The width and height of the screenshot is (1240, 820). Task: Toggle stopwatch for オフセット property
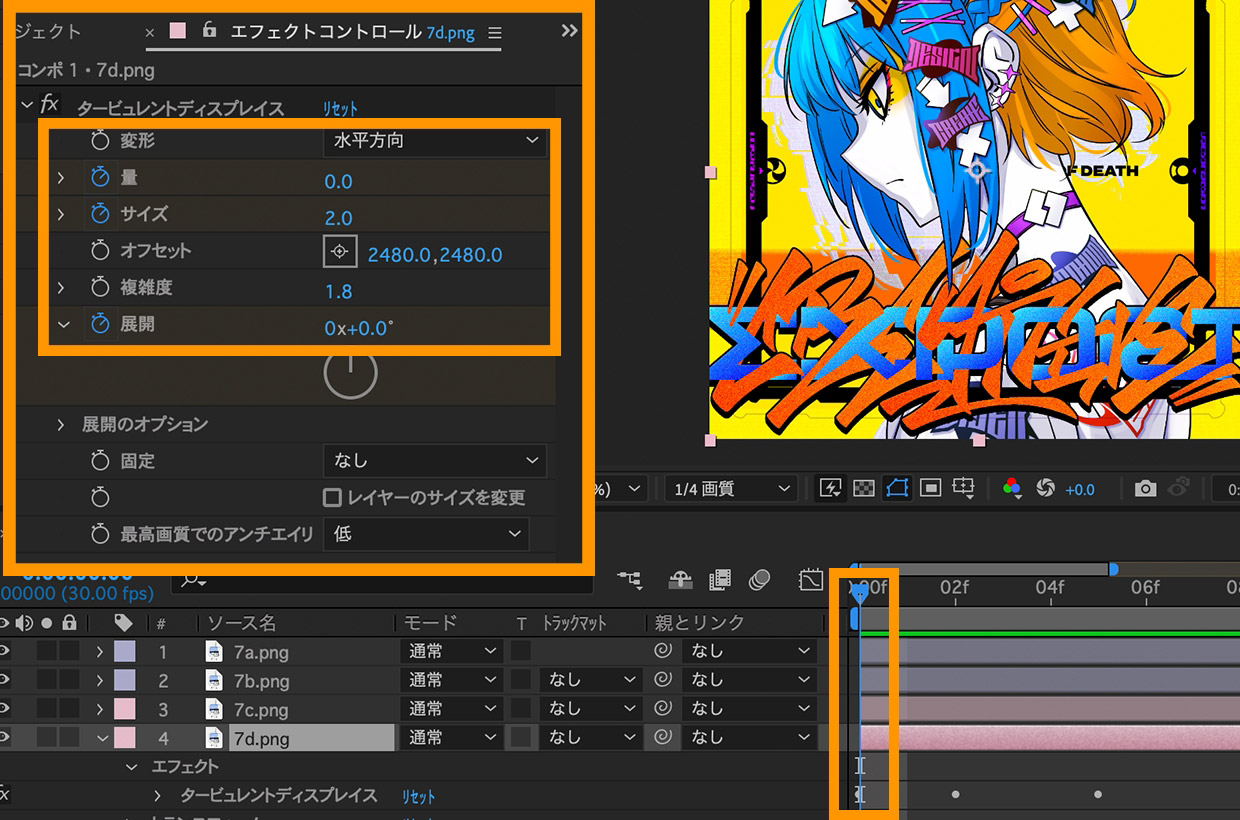pos(99,251)
